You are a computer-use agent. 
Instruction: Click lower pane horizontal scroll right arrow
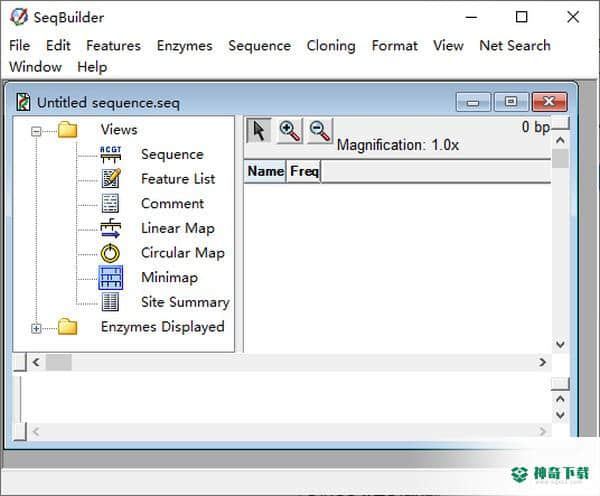(542, 432)
